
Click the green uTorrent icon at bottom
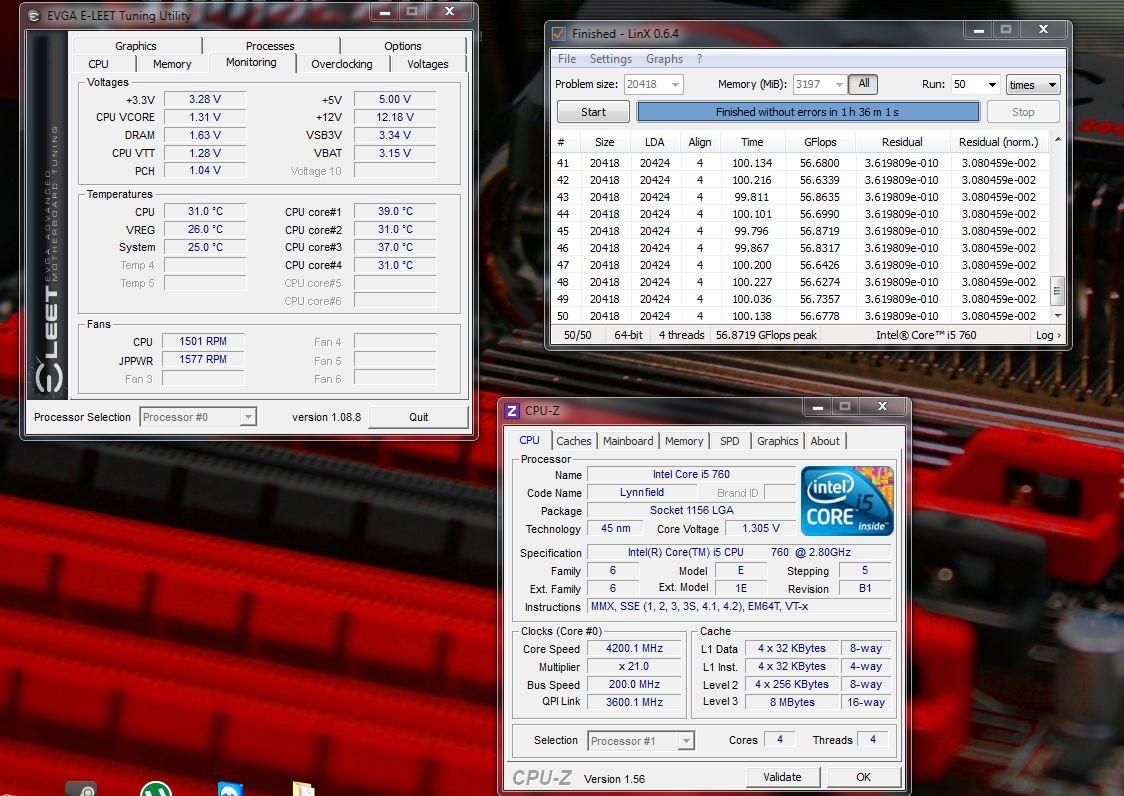point(156,788)
